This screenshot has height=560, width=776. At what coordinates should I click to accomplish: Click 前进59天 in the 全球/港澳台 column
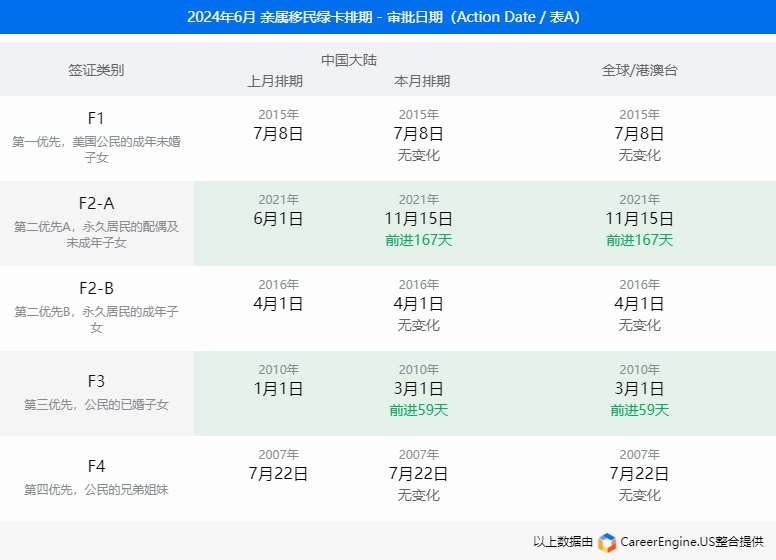(x=639, y=410)
